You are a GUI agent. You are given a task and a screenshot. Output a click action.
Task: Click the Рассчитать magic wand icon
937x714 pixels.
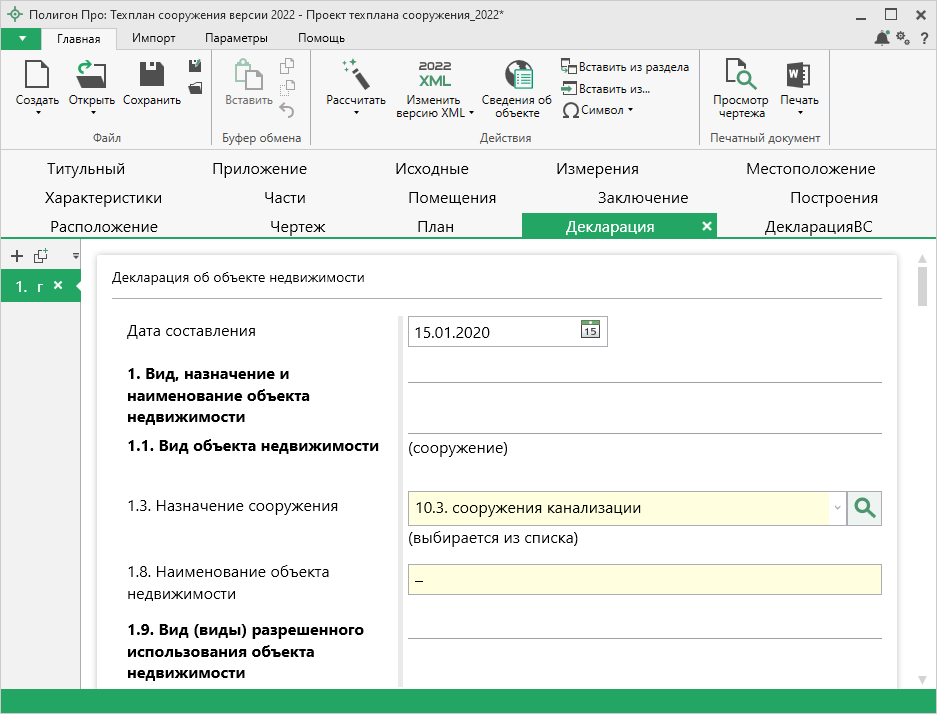tap(355, 74)
